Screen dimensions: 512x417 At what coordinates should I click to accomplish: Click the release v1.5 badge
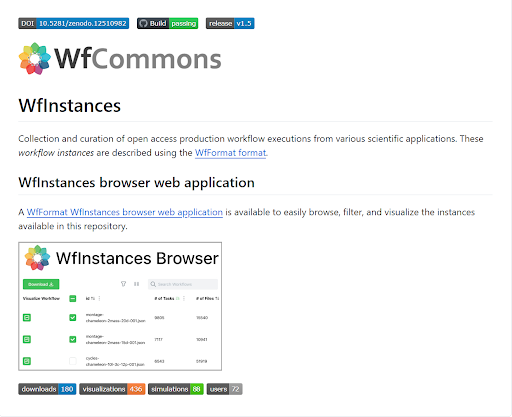[230, 23]
